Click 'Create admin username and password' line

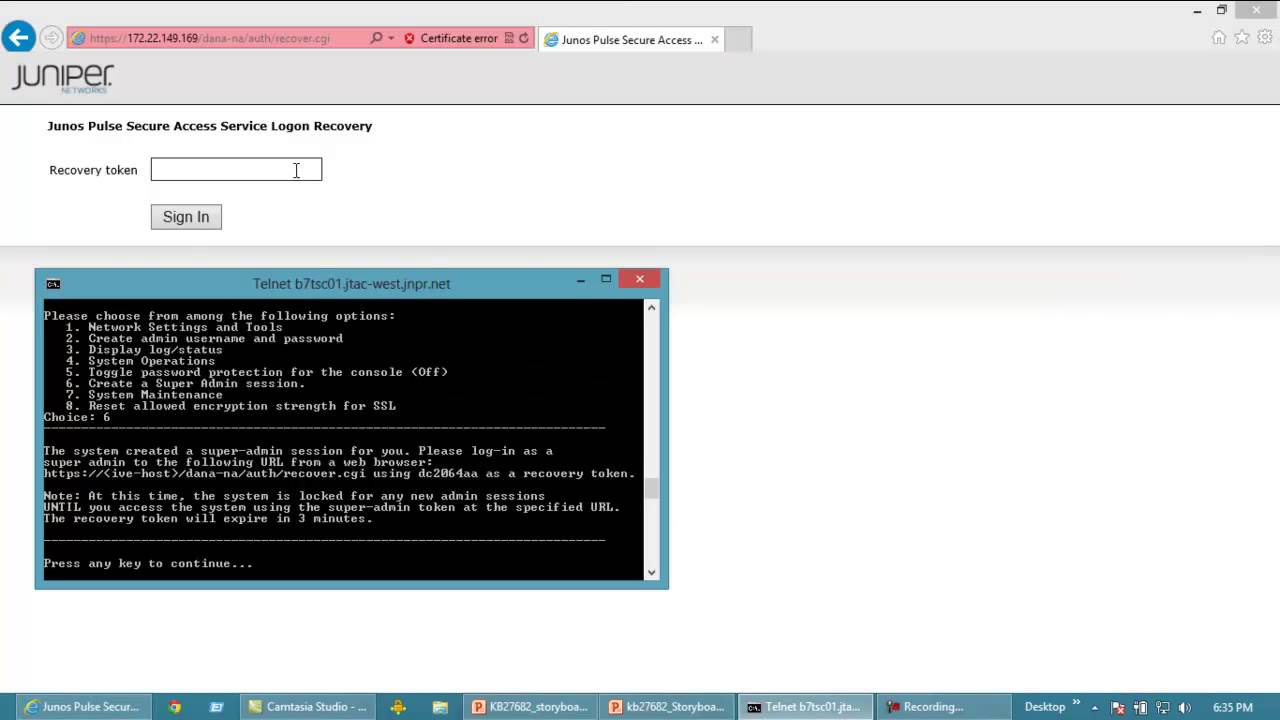pyautogui.click(x=204, y=338)
